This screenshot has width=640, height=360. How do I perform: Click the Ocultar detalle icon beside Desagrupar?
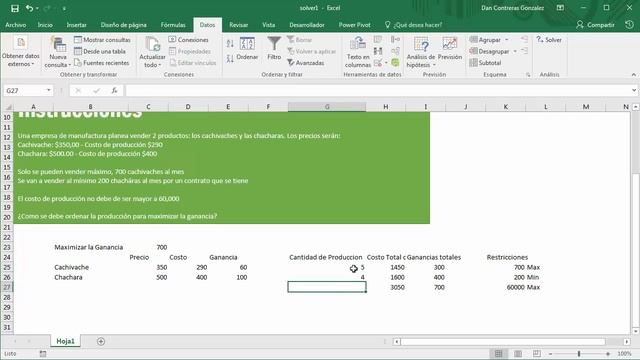tap(524, 51)
